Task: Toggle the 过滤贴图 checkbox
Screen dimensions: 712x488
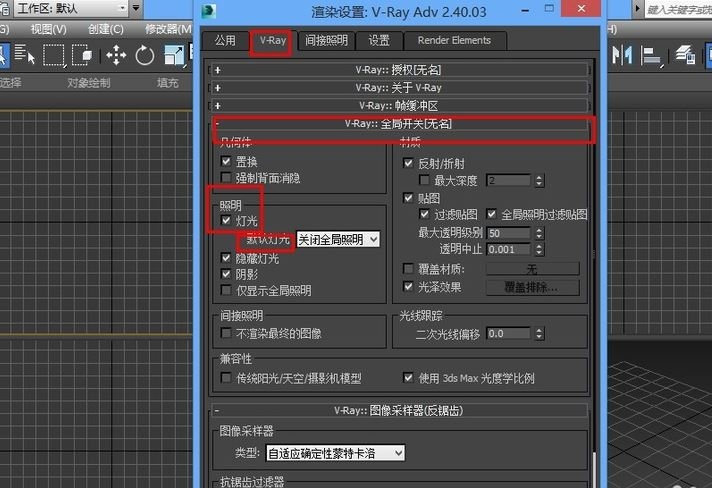Action: point(424,214)
